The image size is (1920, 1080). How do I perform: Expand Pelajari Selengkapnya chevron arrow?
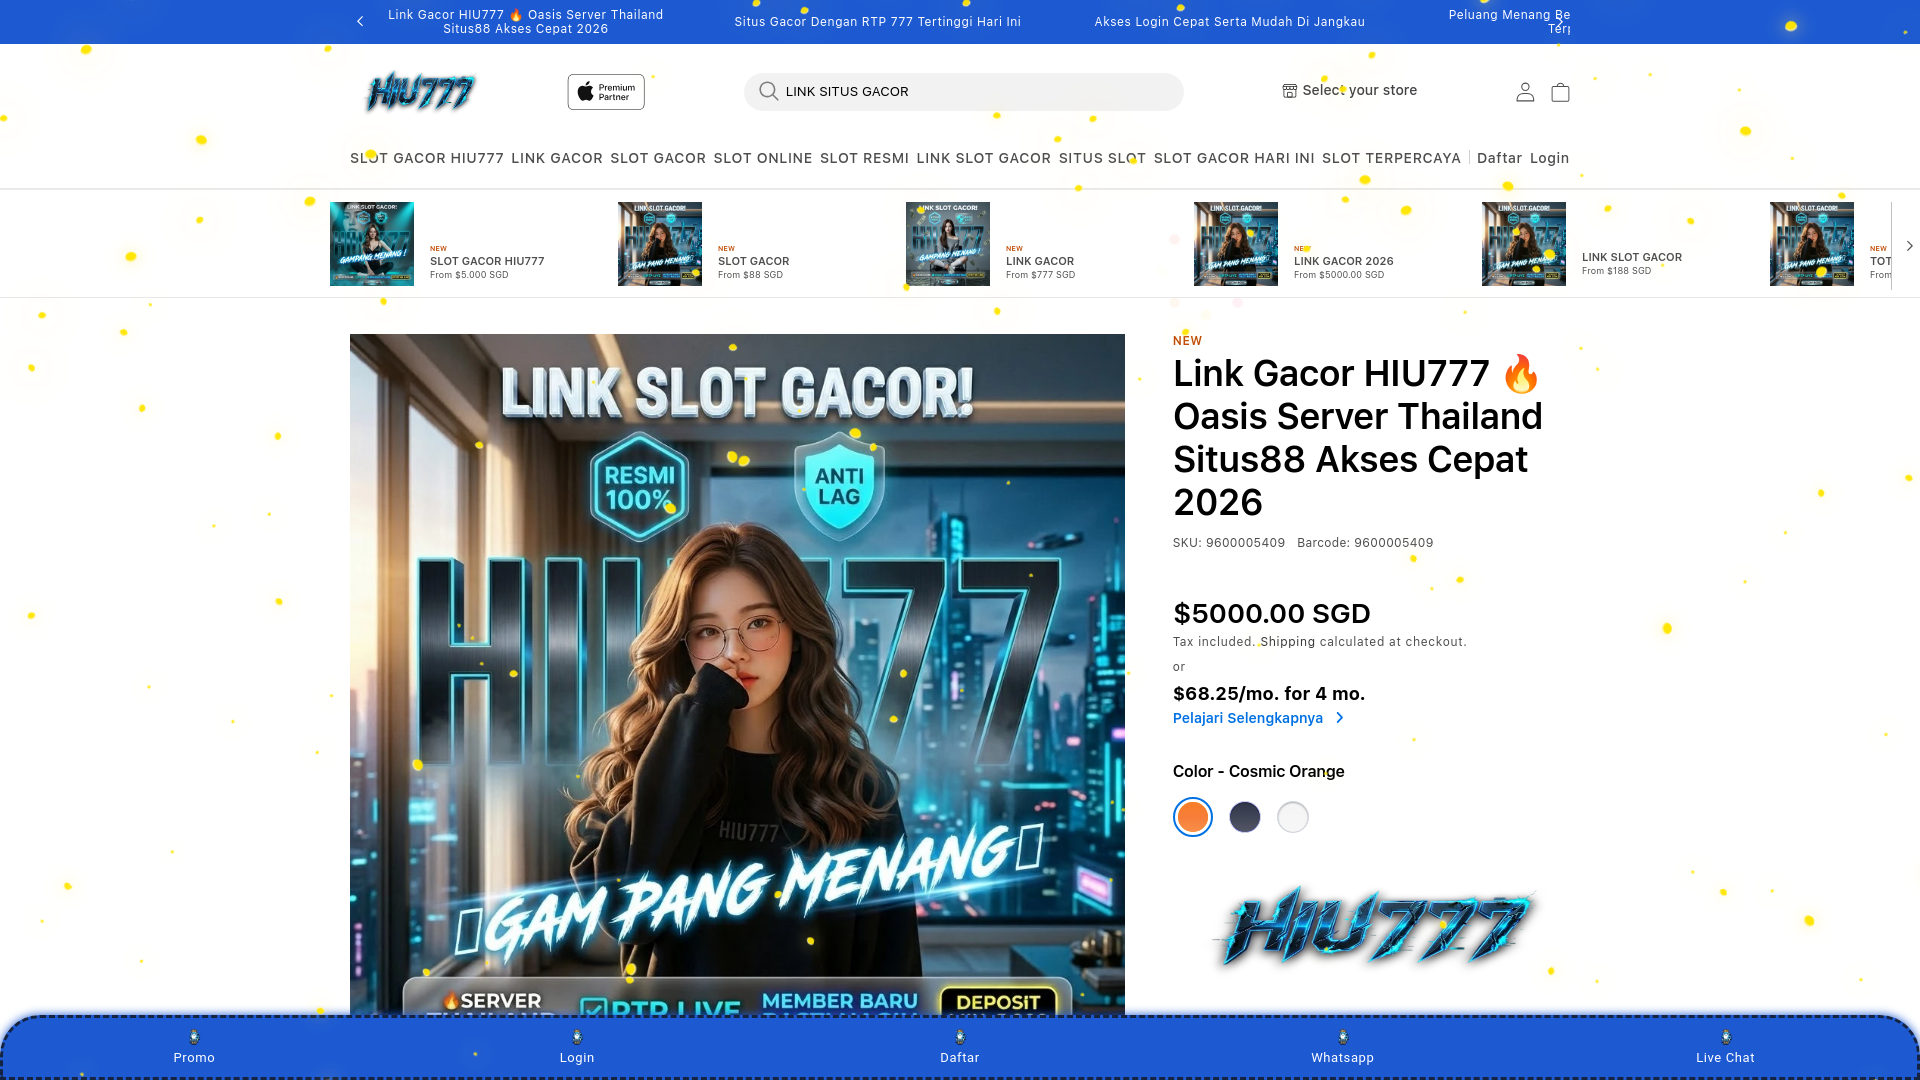pos(1340,718)
